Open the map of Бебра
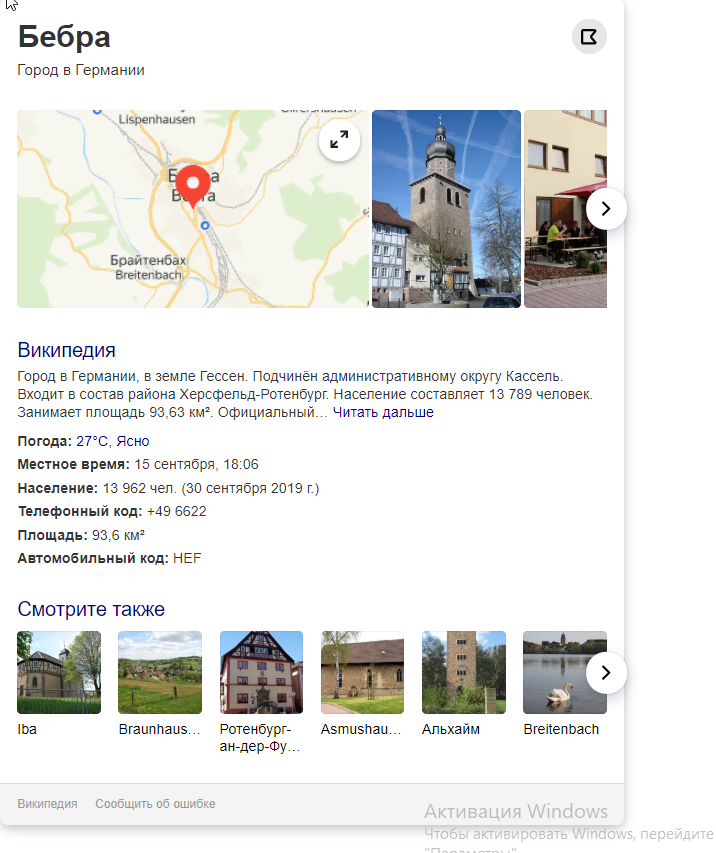Screen dimensions: 716x853 coord(193,209)
